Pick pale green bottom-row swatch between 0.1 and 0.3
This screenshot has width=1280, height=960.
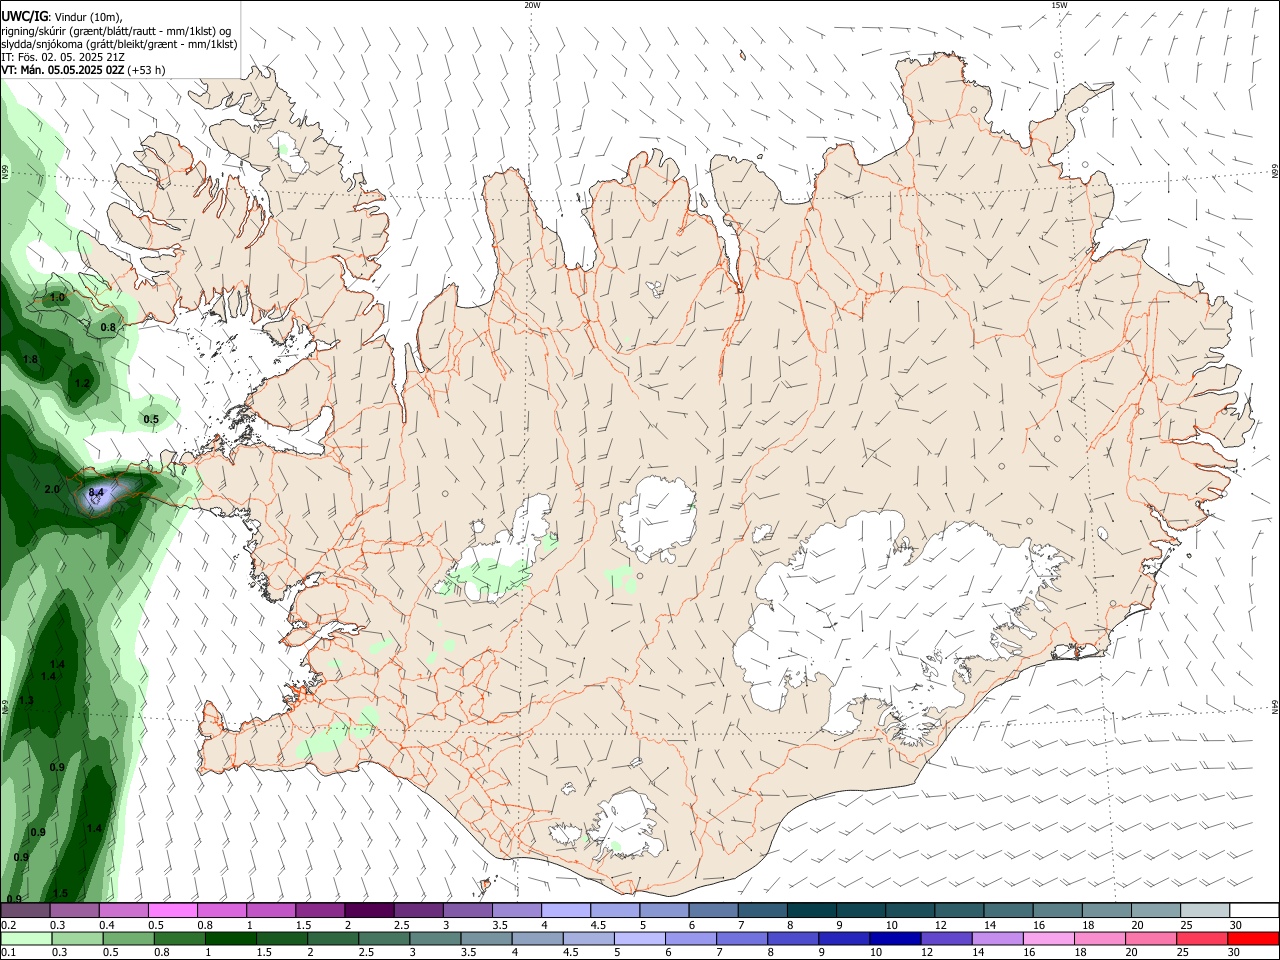26,939
